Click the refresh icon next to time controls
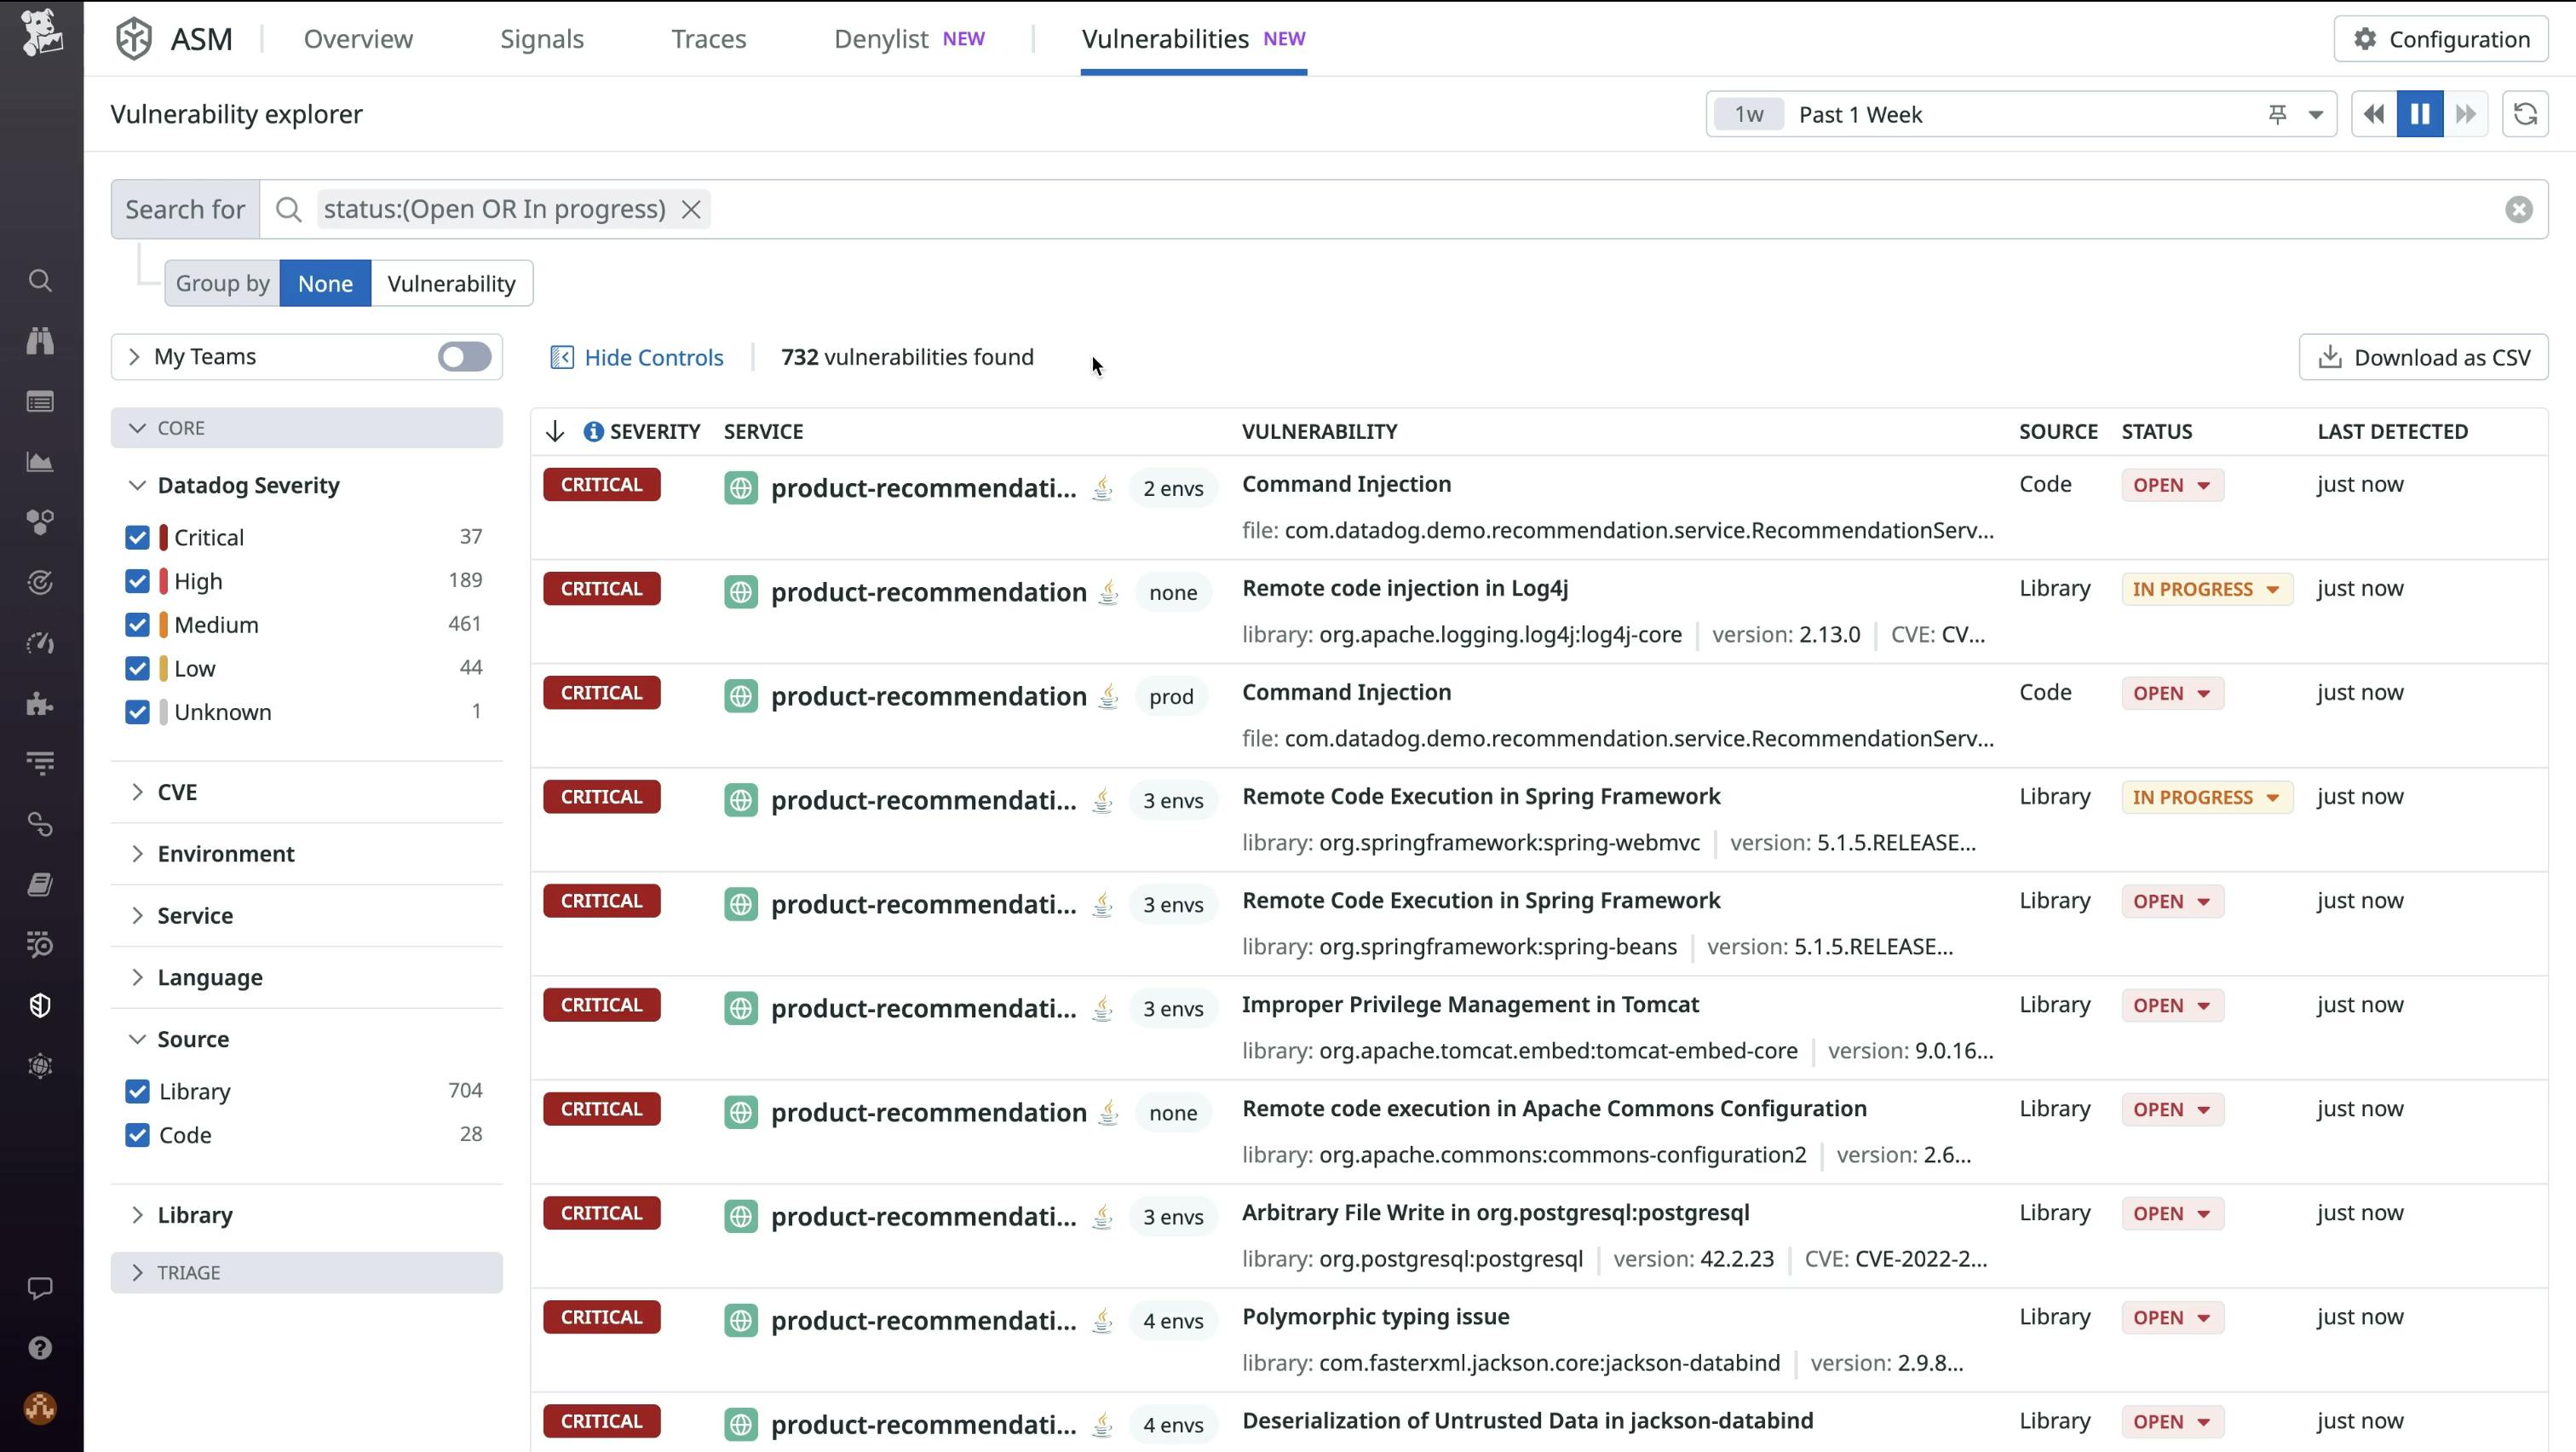 [x=2526, y=114]
